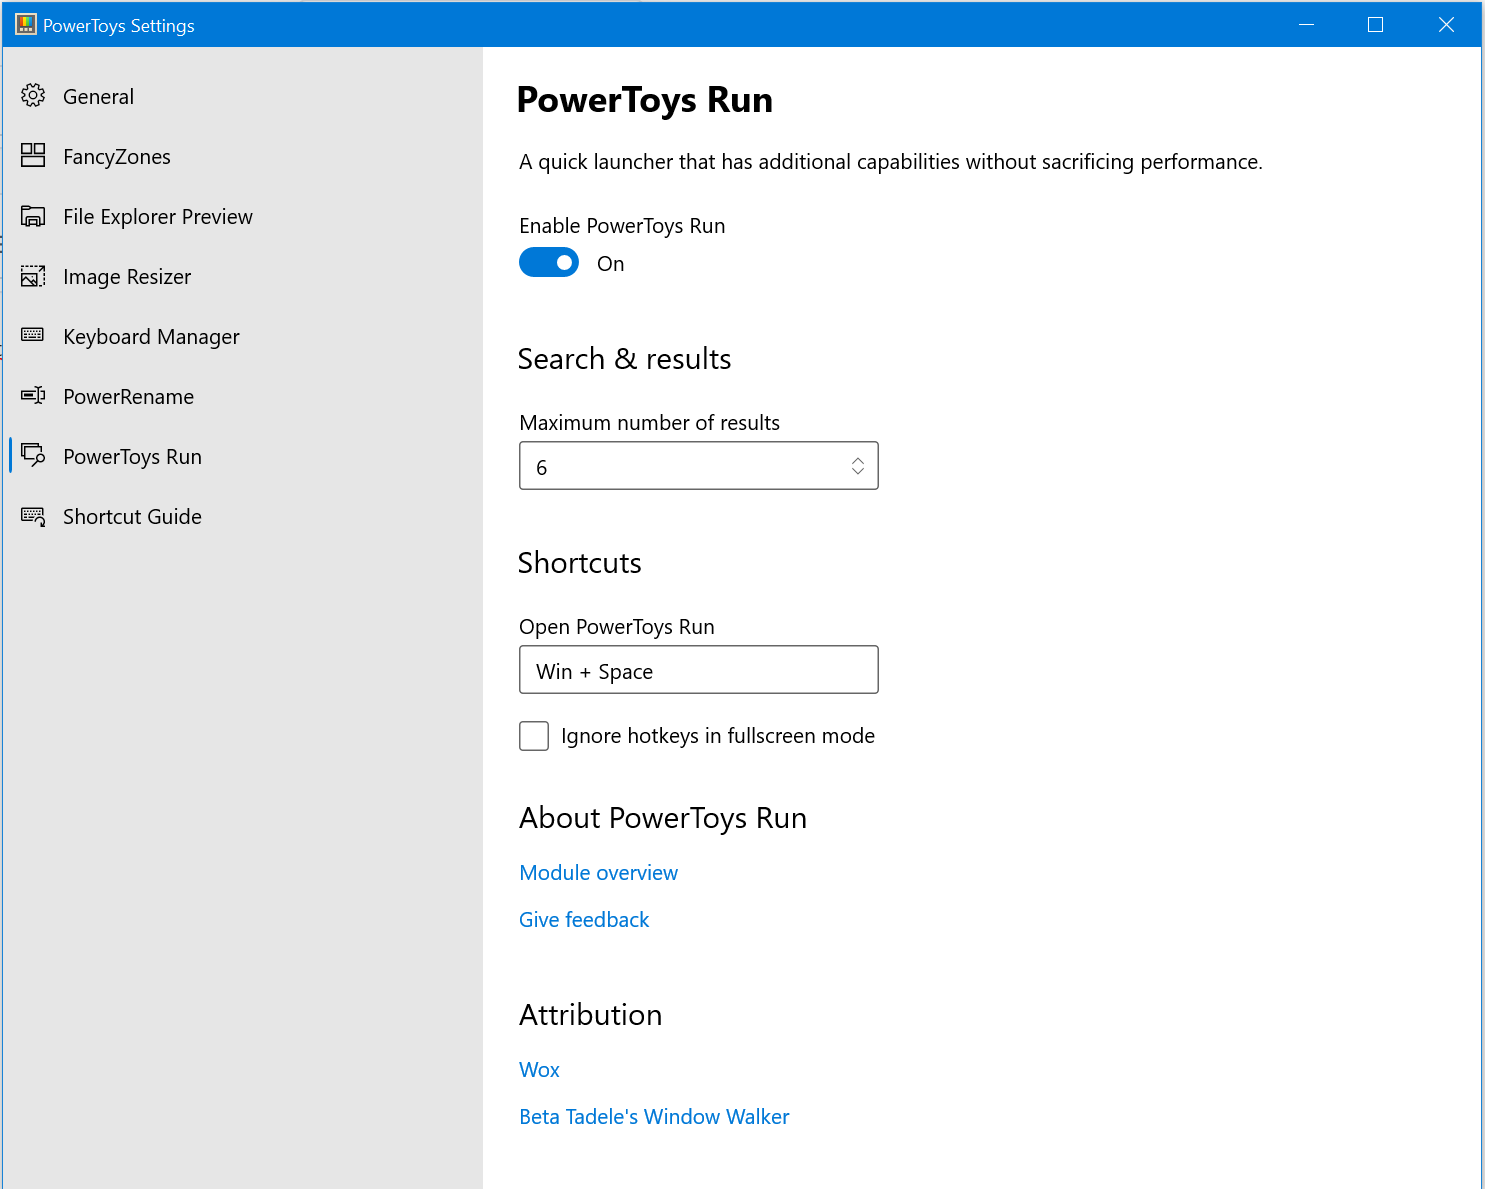Open the Wox attribution link

coord(539,1069)
